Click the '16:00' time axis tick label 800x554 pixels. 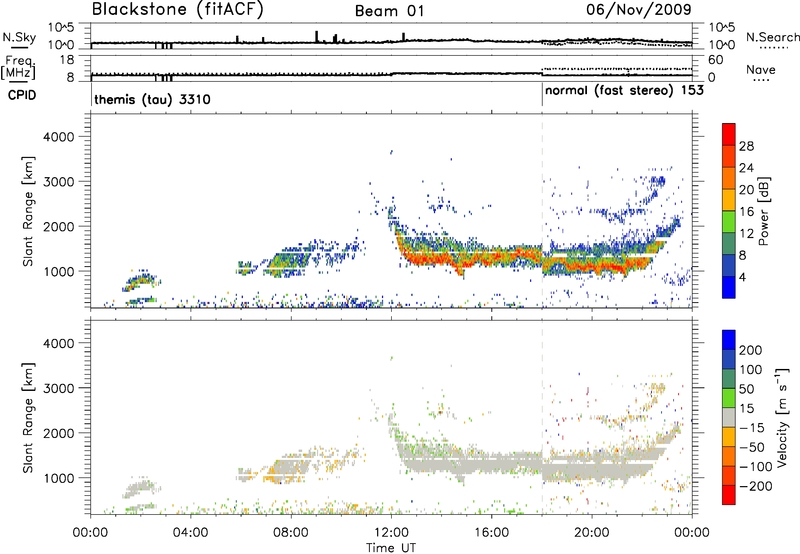pyautogui.click(x=491, y=533)
